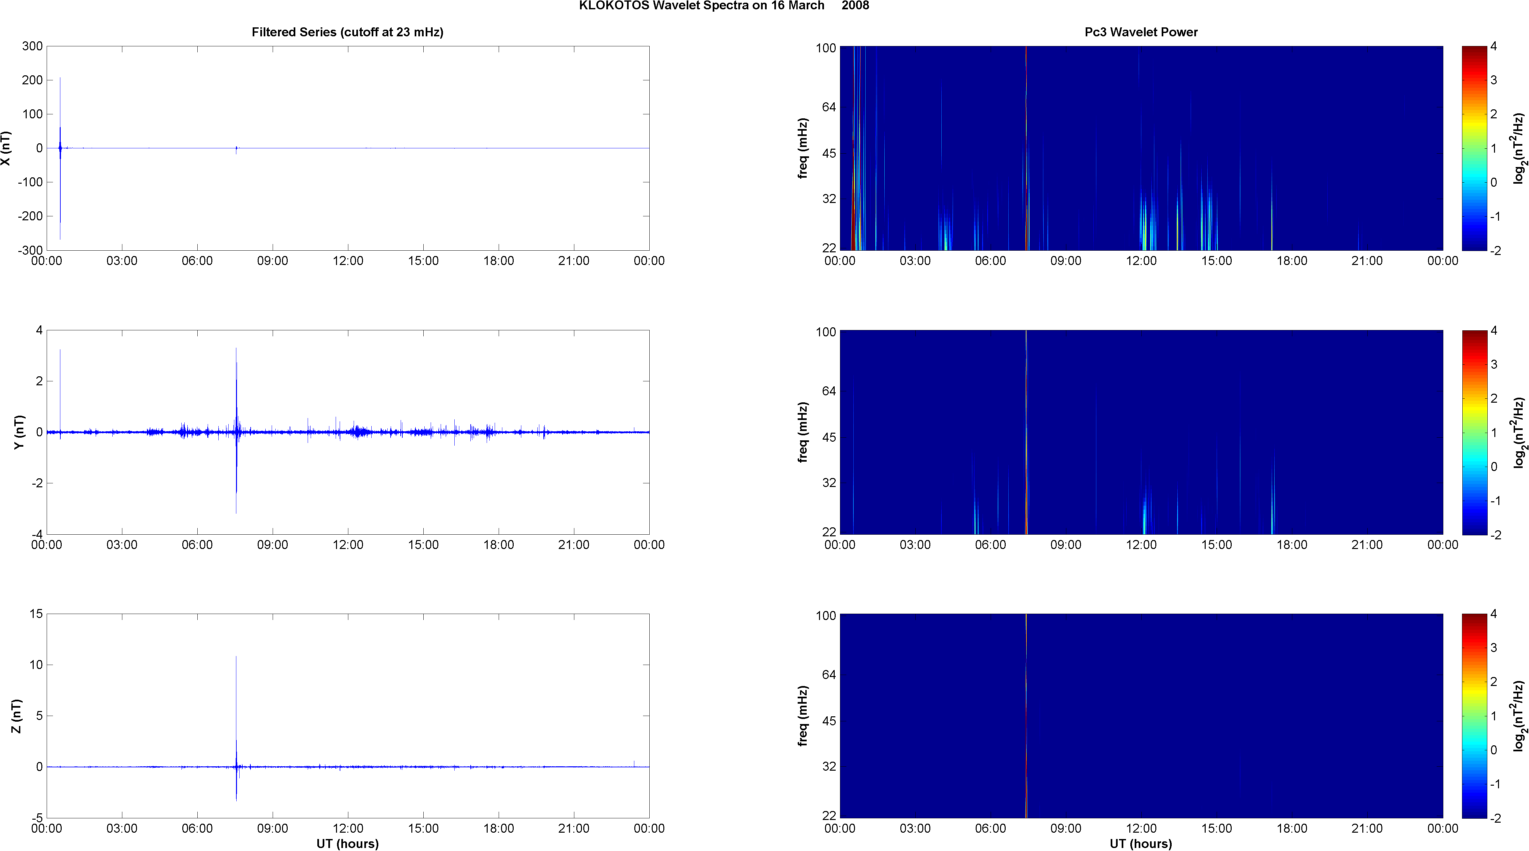Select the Y (nT) axis label

[x=17, y=432]
